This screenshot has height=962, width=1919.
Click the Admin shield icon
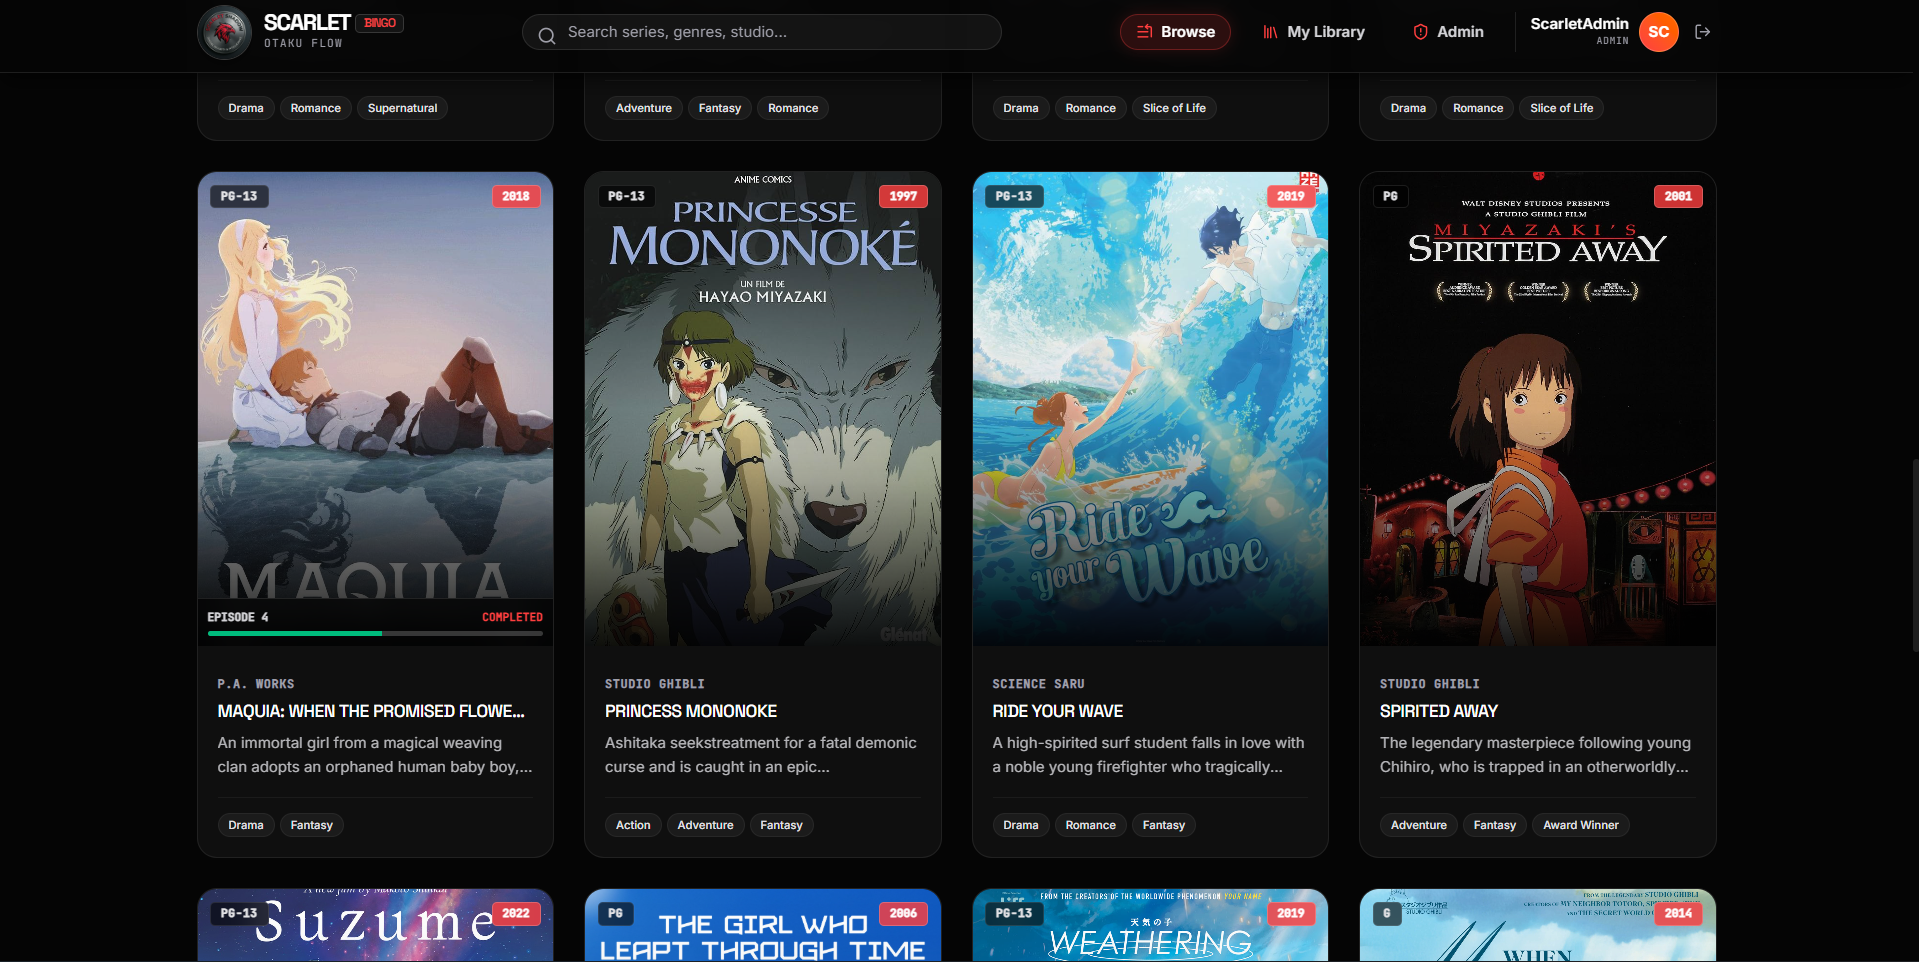pyautogui.click(x=1420, y=32)
